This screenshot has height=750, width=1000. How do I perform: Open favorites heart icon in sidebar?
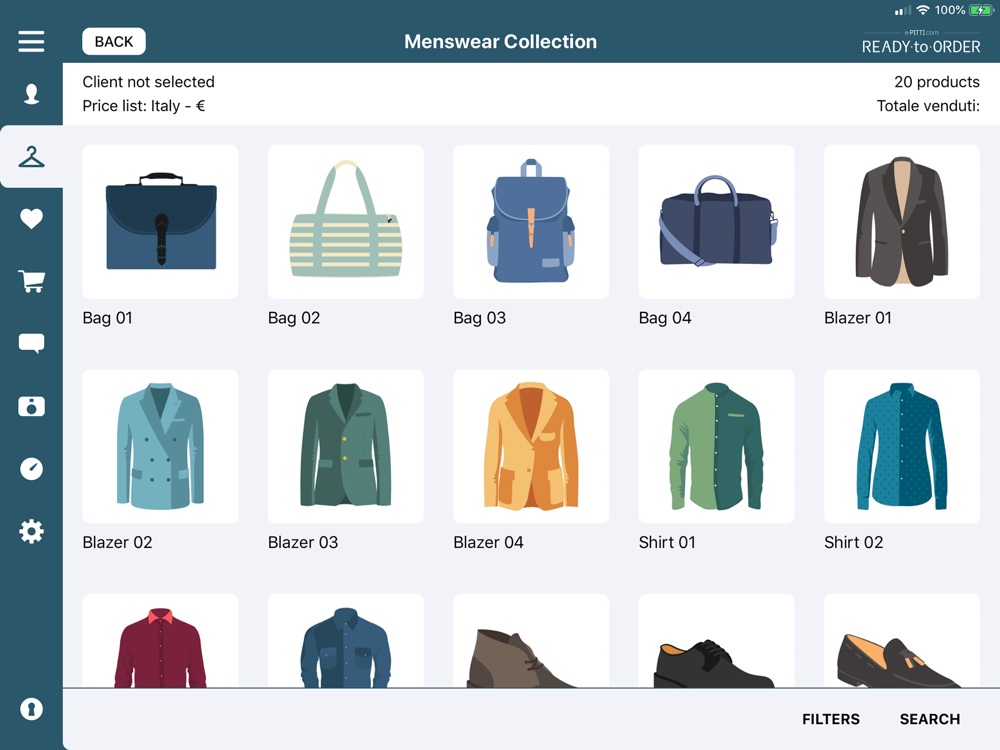coord(31,219)
